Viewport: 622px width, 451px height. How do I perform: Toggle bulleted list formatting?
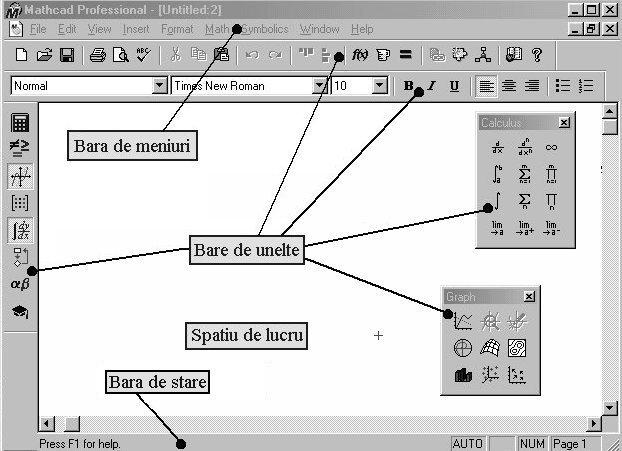coord(563,86)
